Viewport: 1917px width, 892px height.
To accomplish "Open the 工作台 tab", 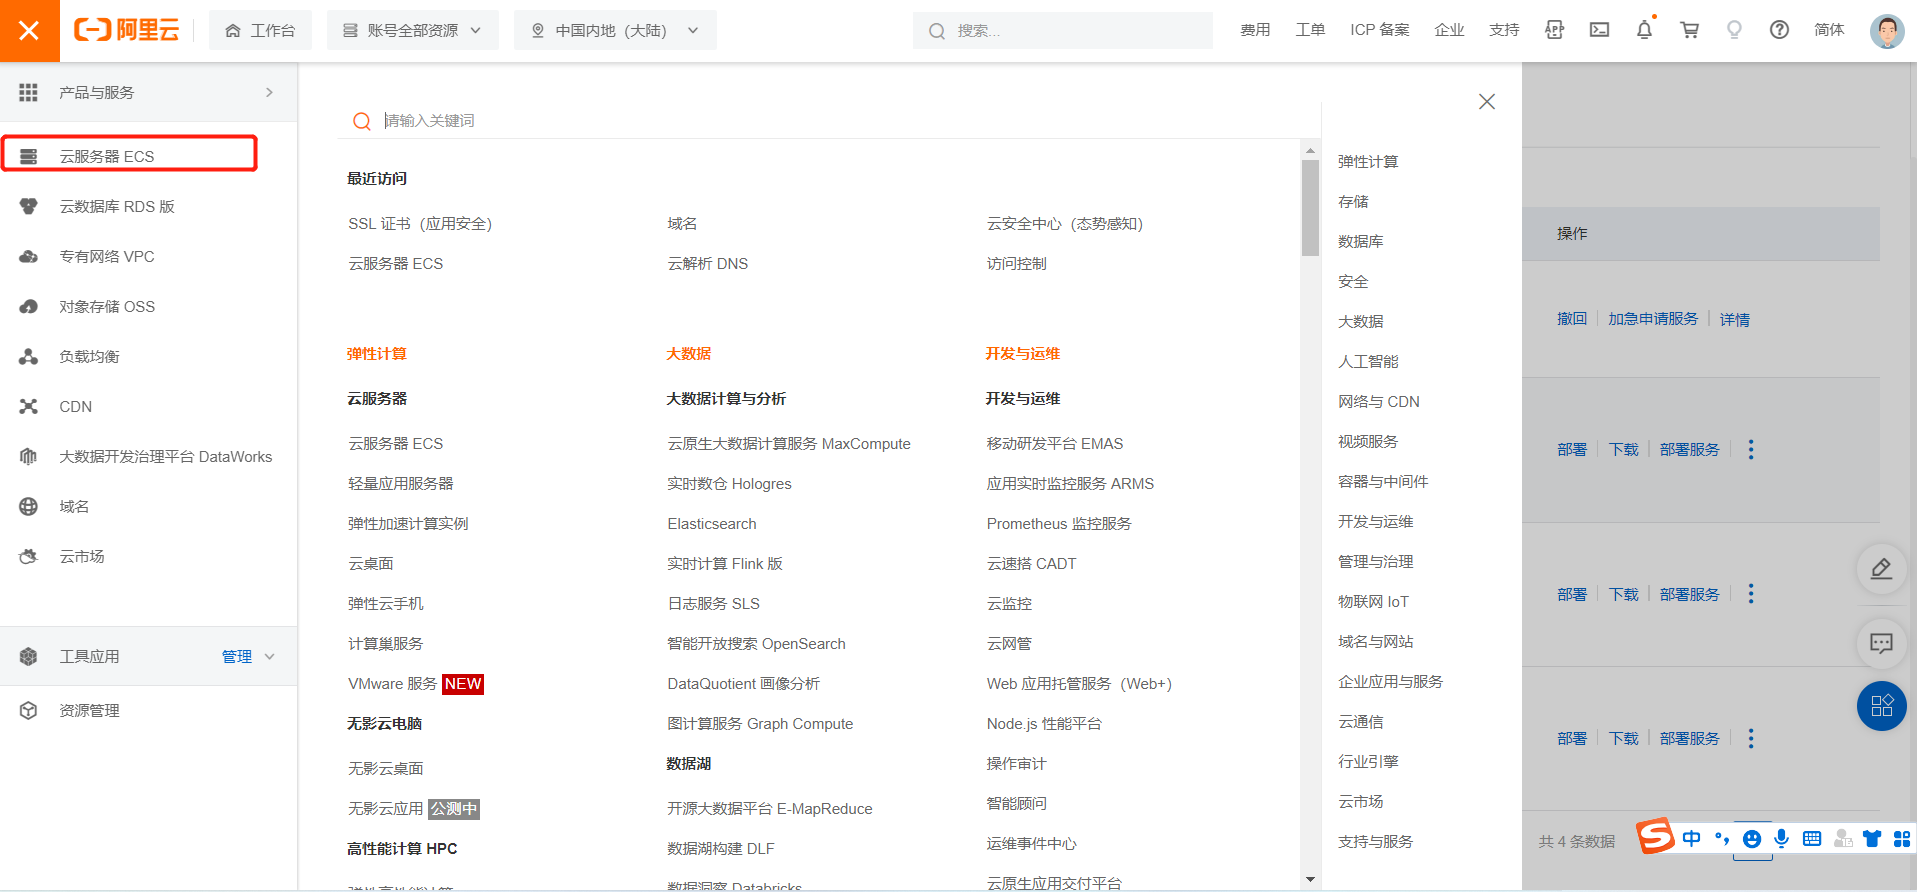I will coord(260,30).
